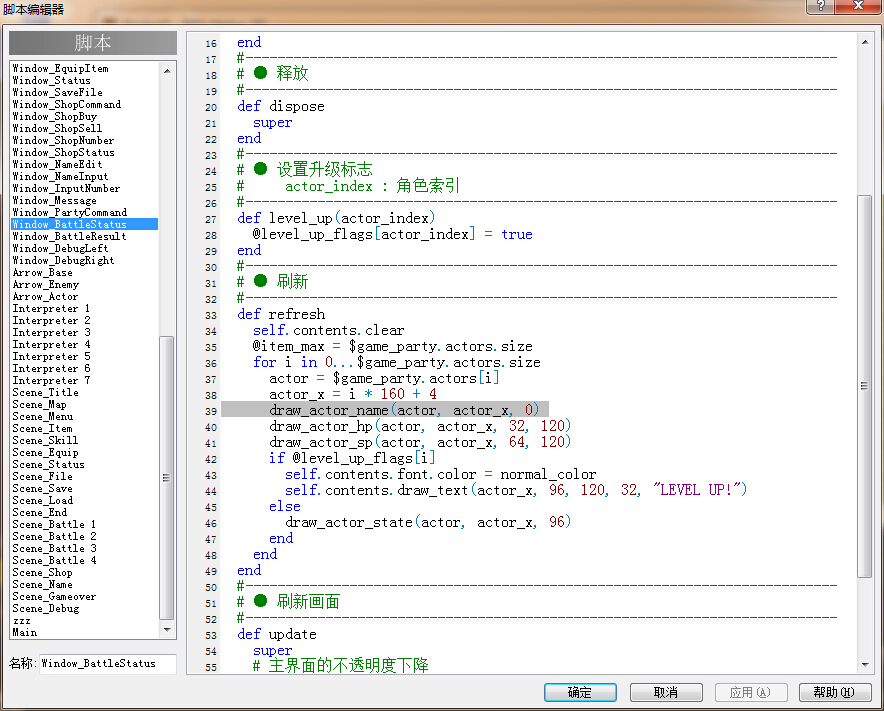Open Scene_Menu script

43,416
